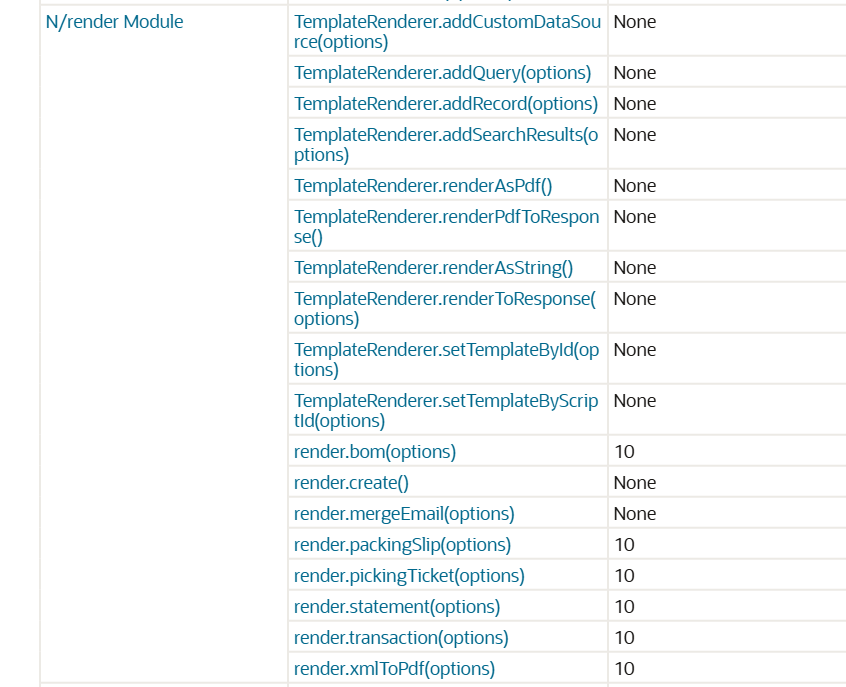Open TemplateRenderer.setTemplateById(options) link

[445, 359]
